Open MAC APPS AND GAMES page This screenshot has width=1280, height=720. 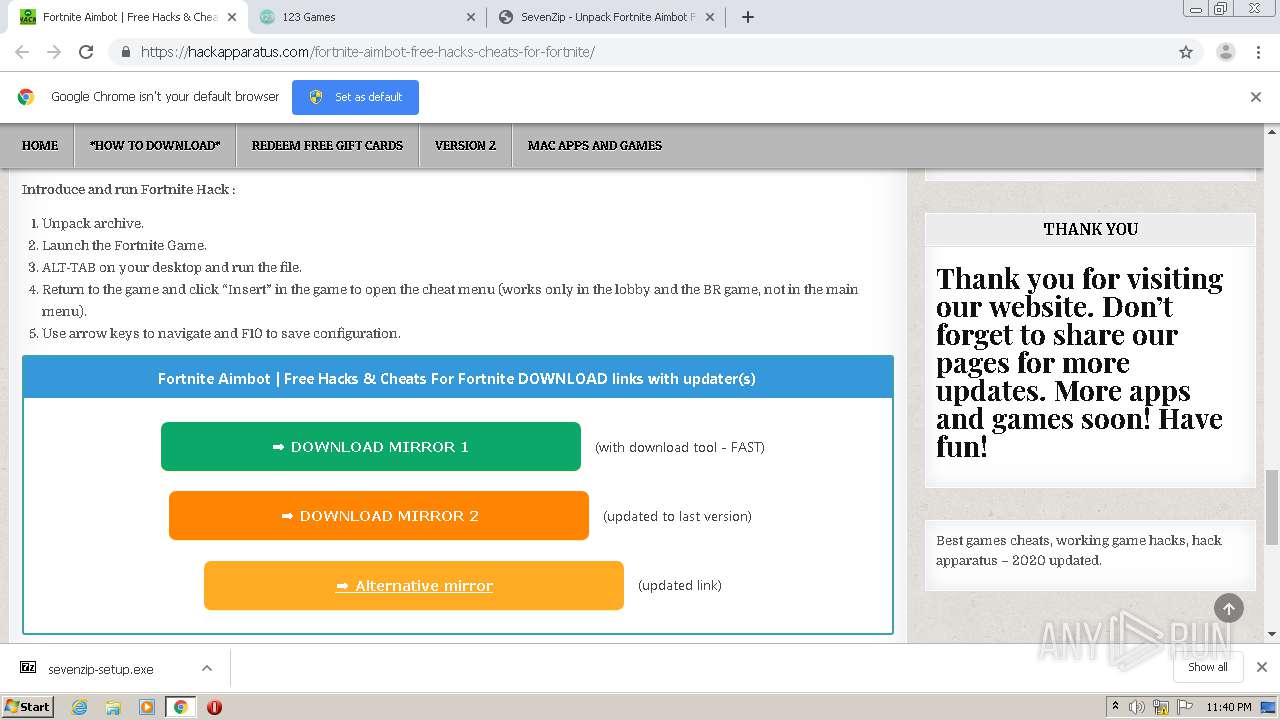pyautogui.click(x=595, y=145)
